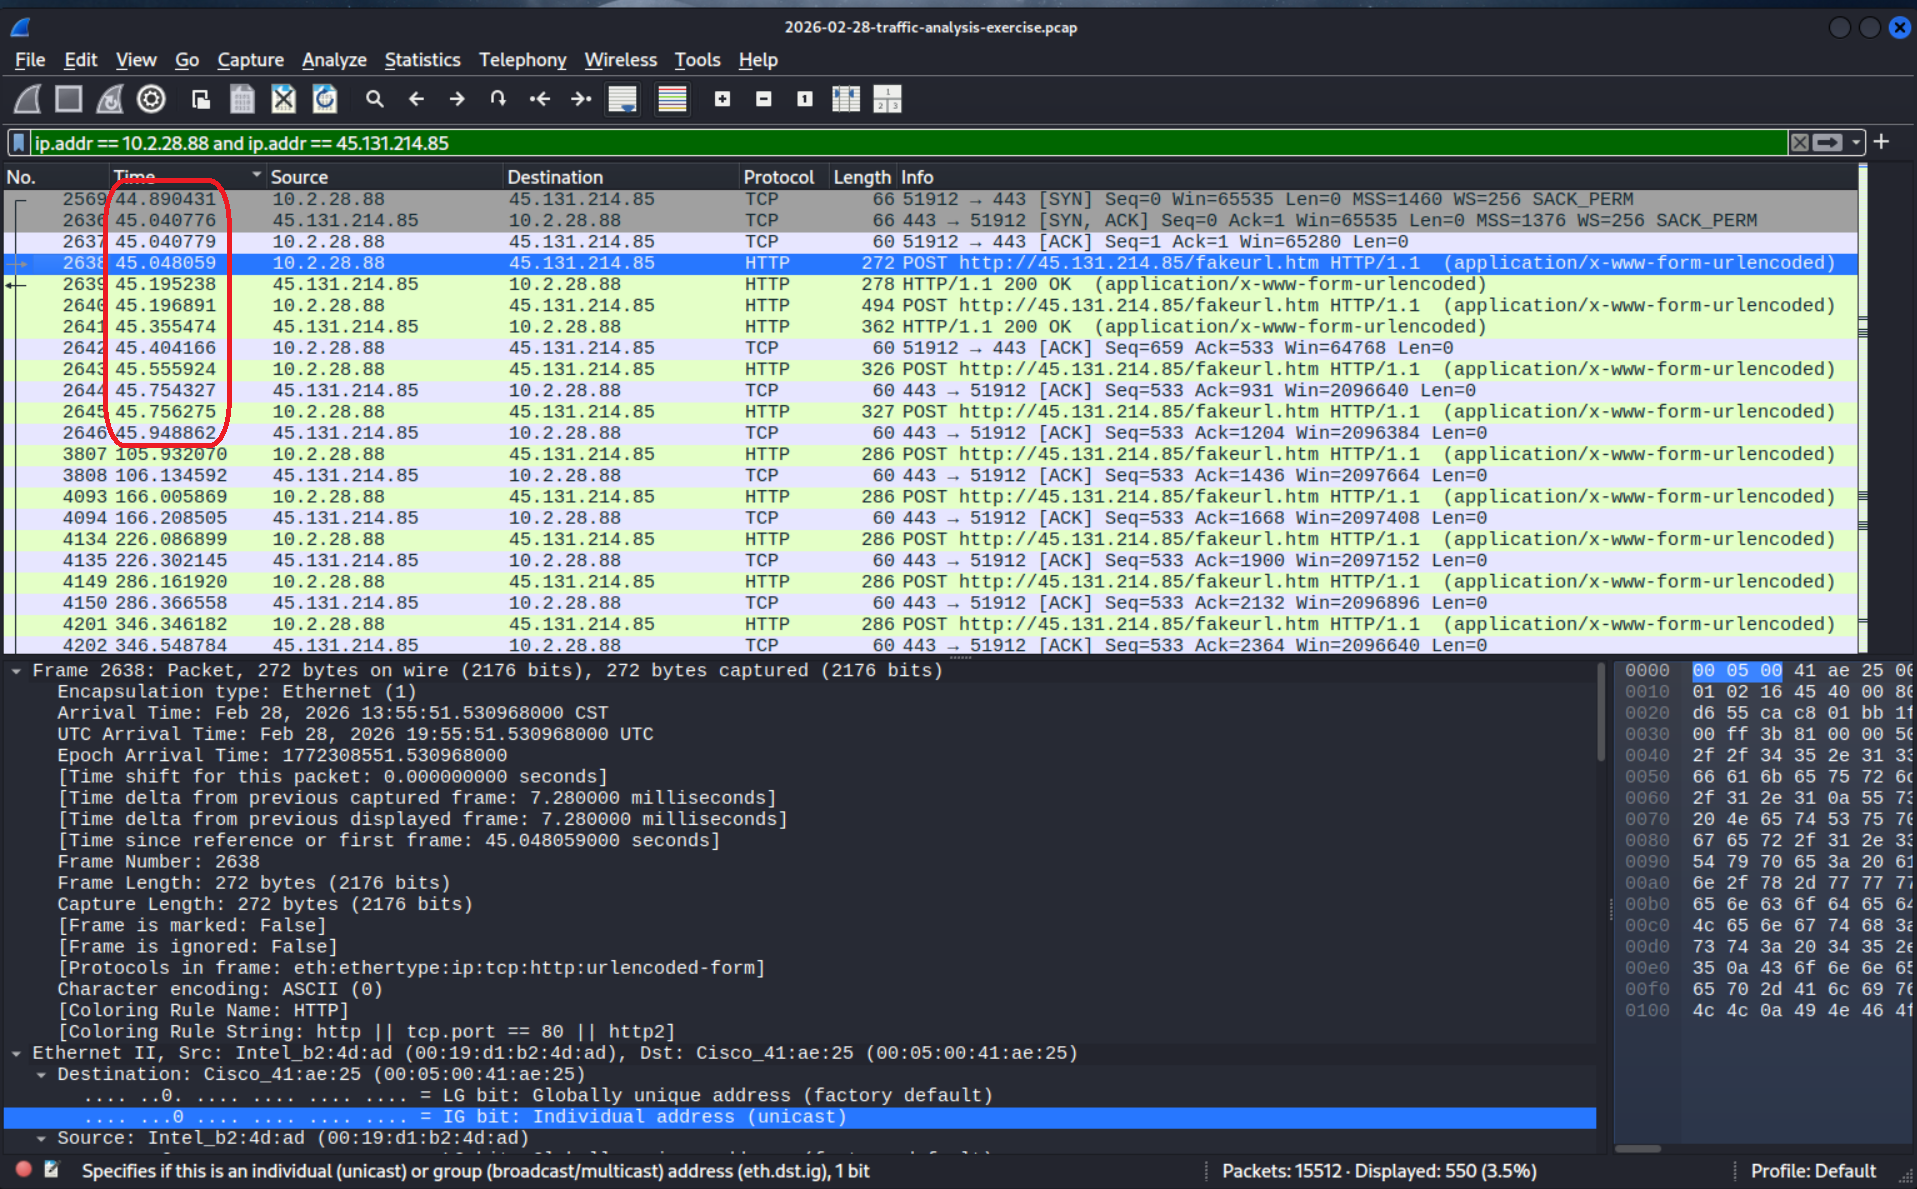Select packet 2569 SYN row
Viewport: 1917px width, 1189px height.
(930, 199)
